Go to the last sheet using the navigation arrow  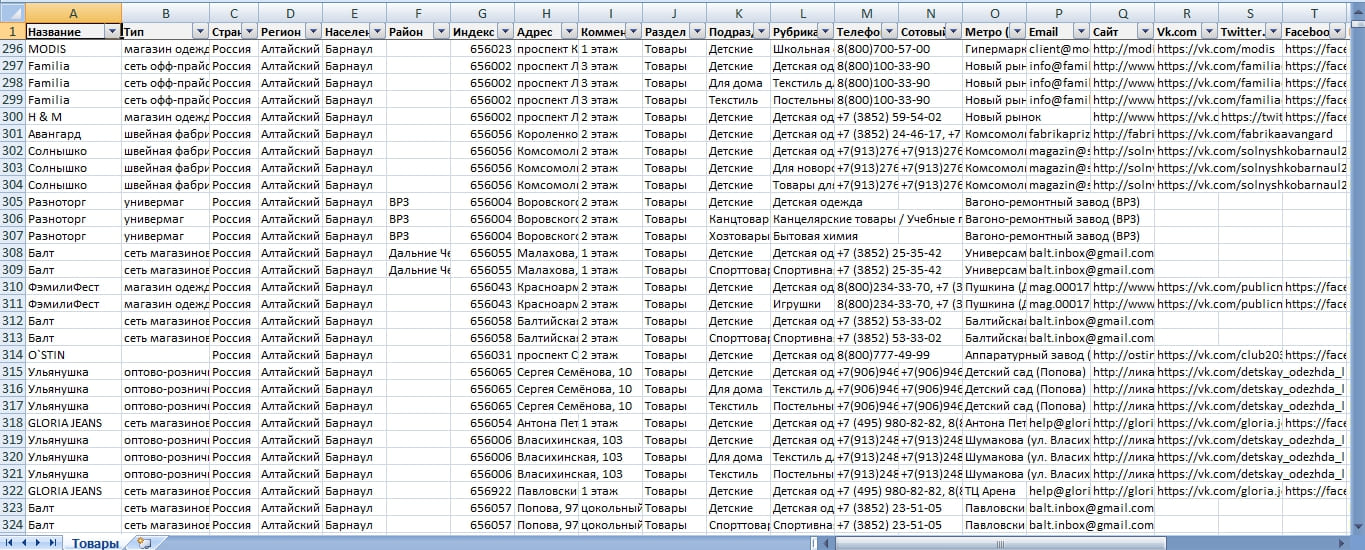51,542
